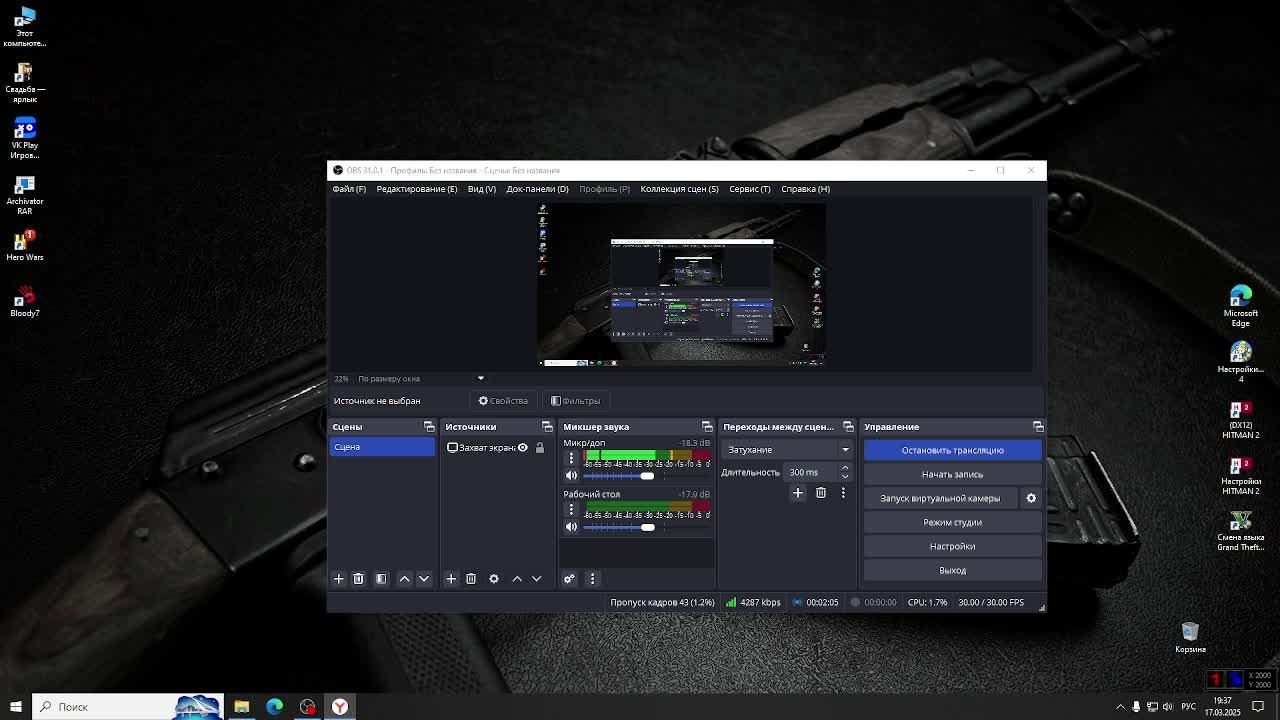Toggle visibility eye of Захват экрана source
This screenshot has height=720, width=1280.
(522, 447)
